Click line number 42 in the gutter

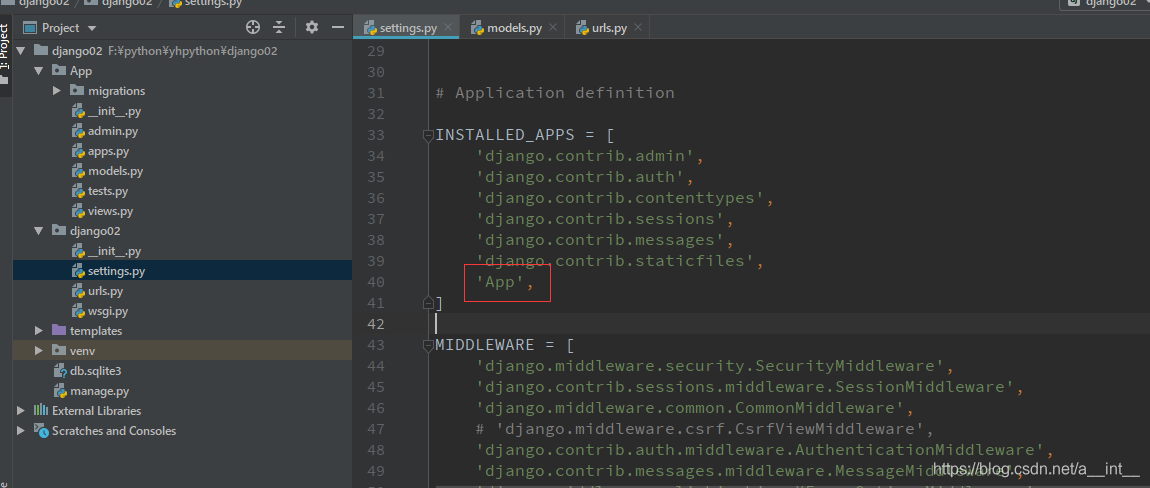coord(376,324)
